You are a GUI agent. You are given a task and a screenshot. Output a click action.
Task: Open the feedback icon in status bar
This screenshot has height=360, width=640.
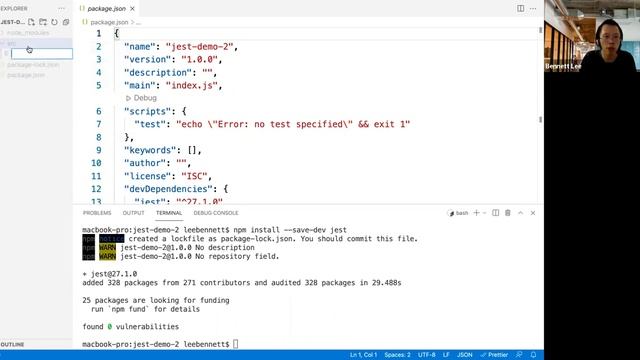tap(519, 355)
